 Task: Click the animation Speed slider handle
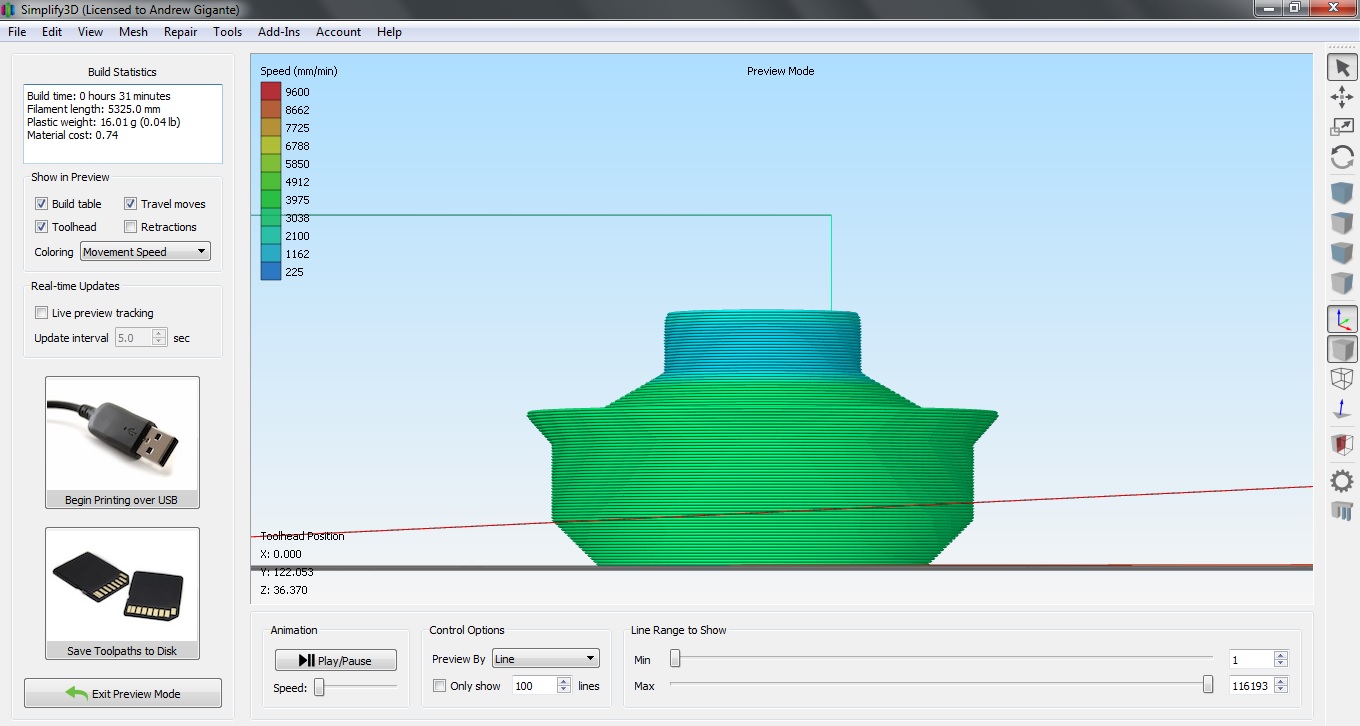click(x=319, y=687)
